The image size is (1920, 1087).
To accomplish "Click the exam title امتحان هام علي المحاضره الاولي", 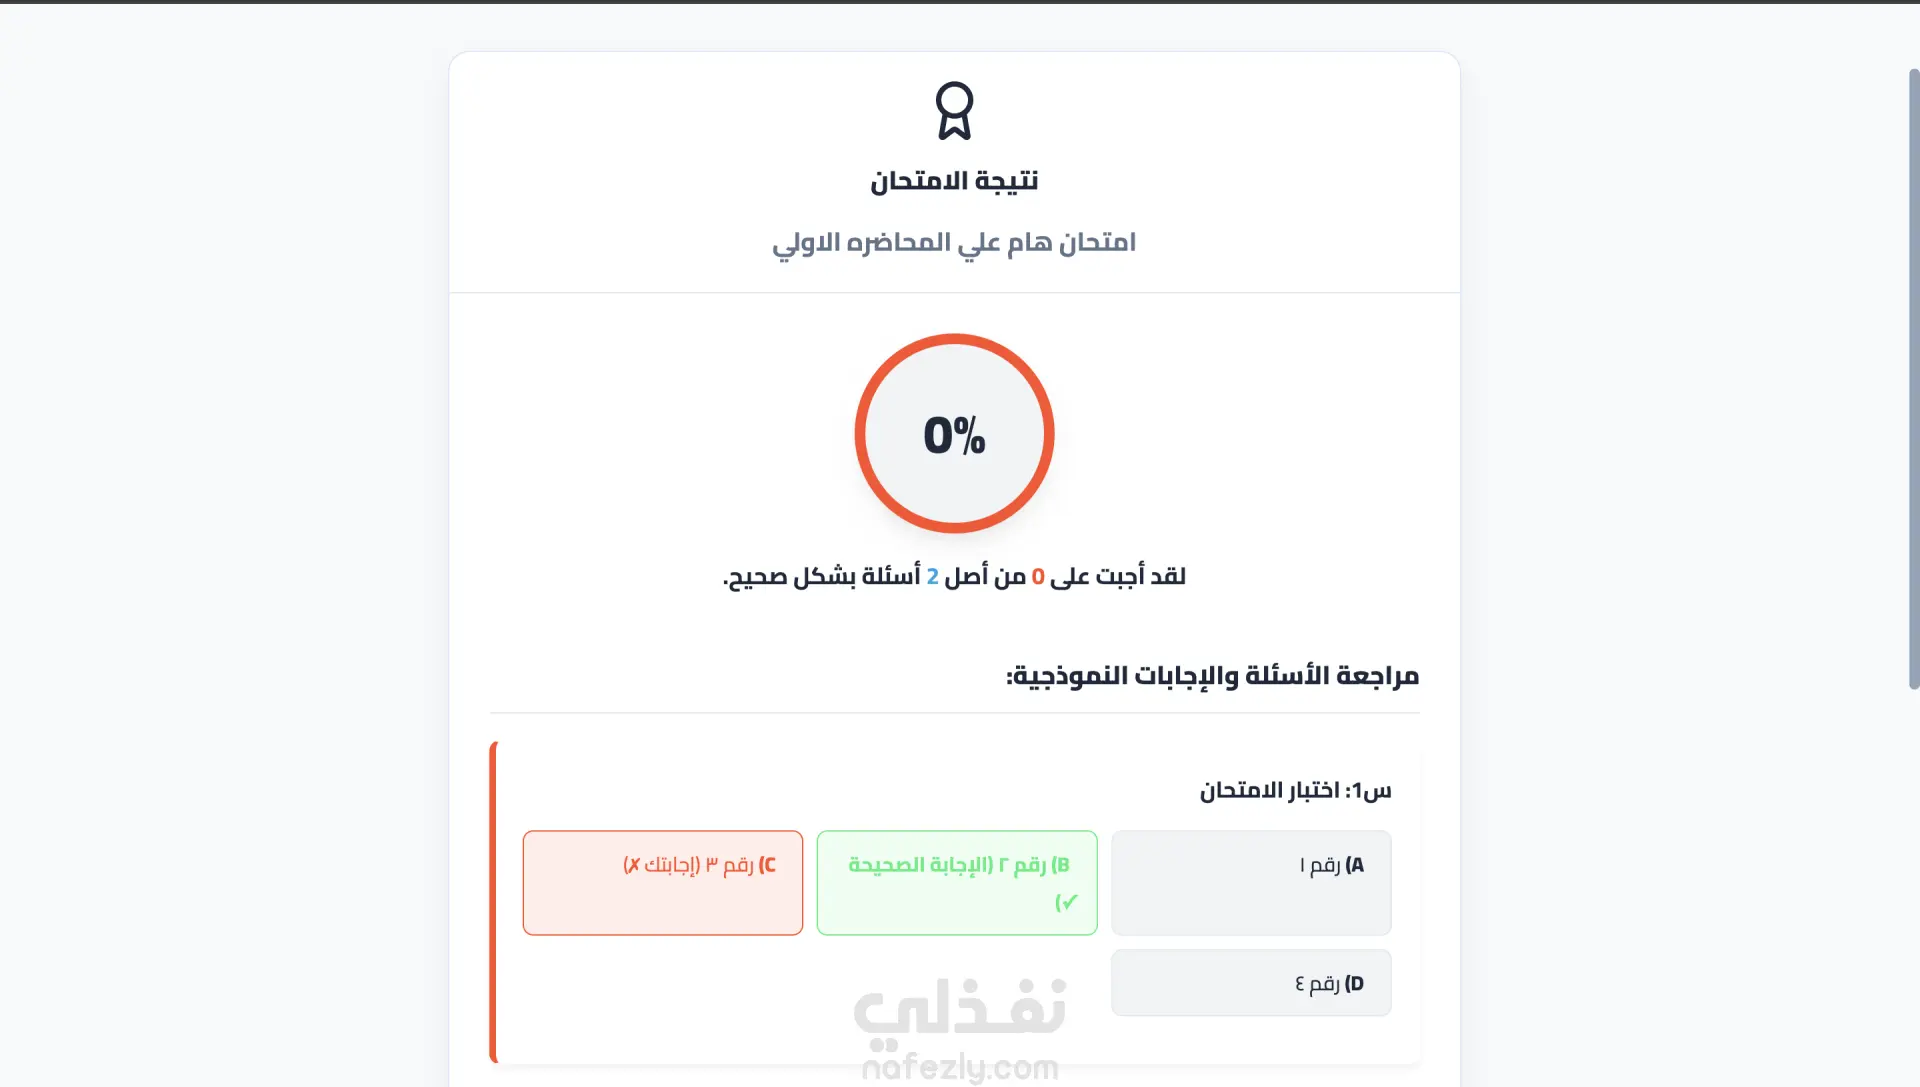I will [954, 243].
